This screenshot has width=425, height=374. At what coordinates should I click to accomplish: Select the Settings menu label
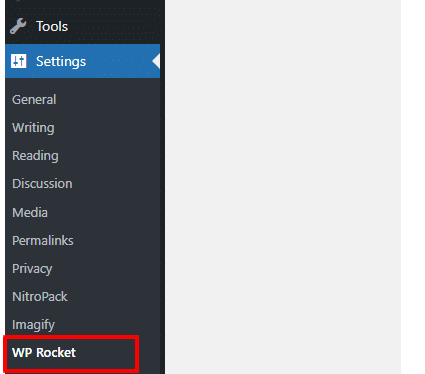(x=61, y=61)
